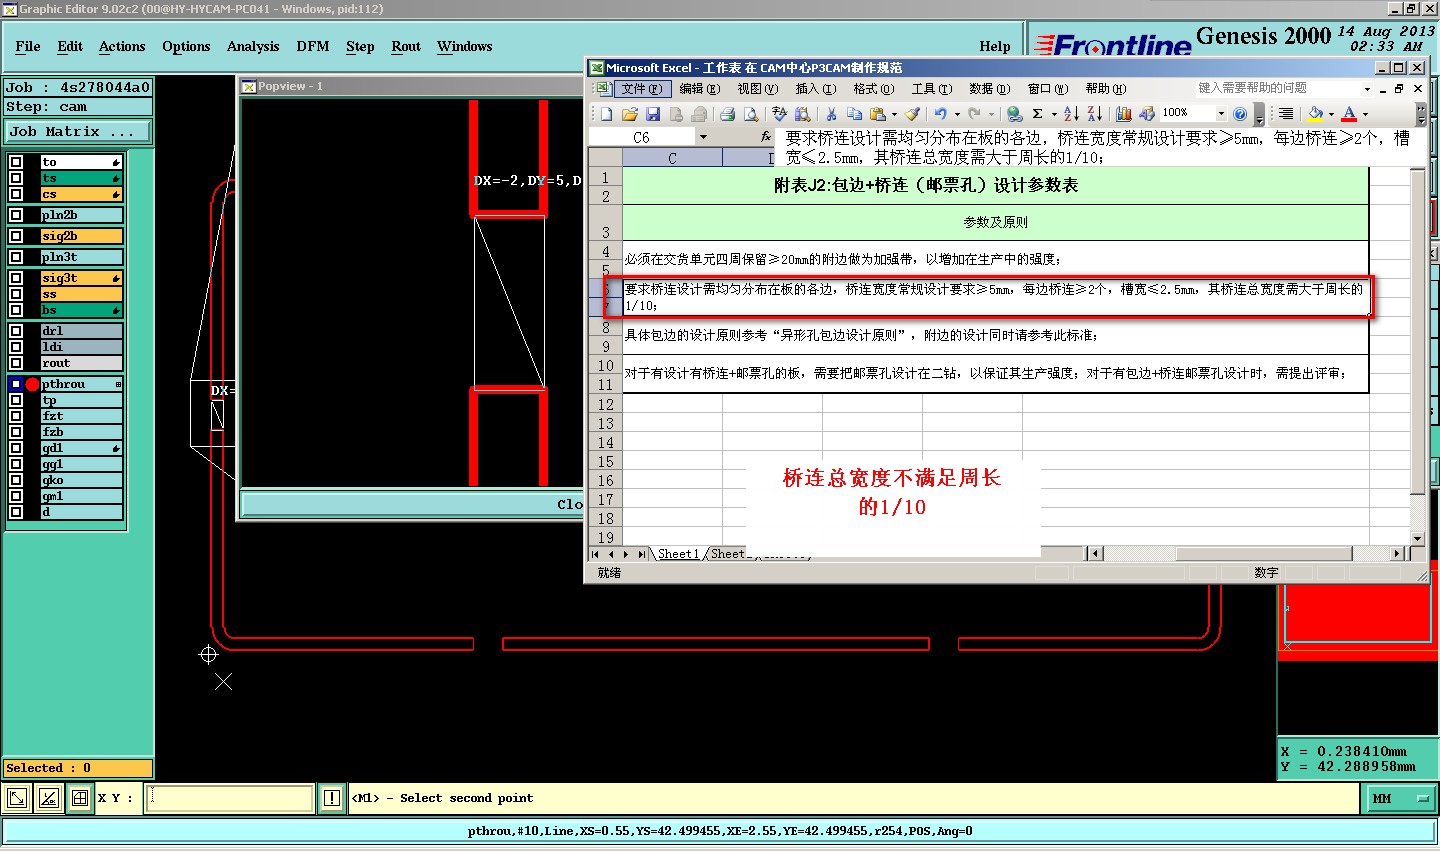
Task: Click Excel horizontal scrollbar right arrow
Action: [1397, 553]
